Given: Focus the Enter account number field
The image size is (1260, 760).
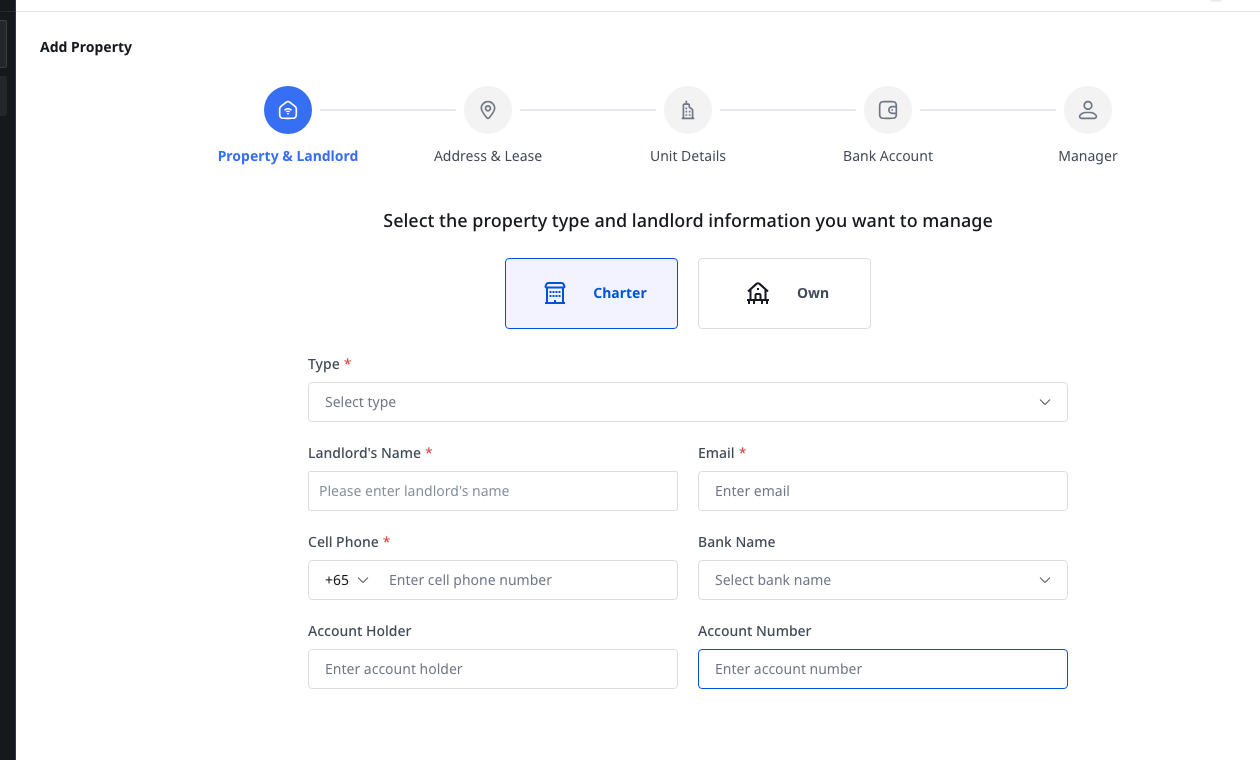Looking at the screenshot, I should coord(883,669).
